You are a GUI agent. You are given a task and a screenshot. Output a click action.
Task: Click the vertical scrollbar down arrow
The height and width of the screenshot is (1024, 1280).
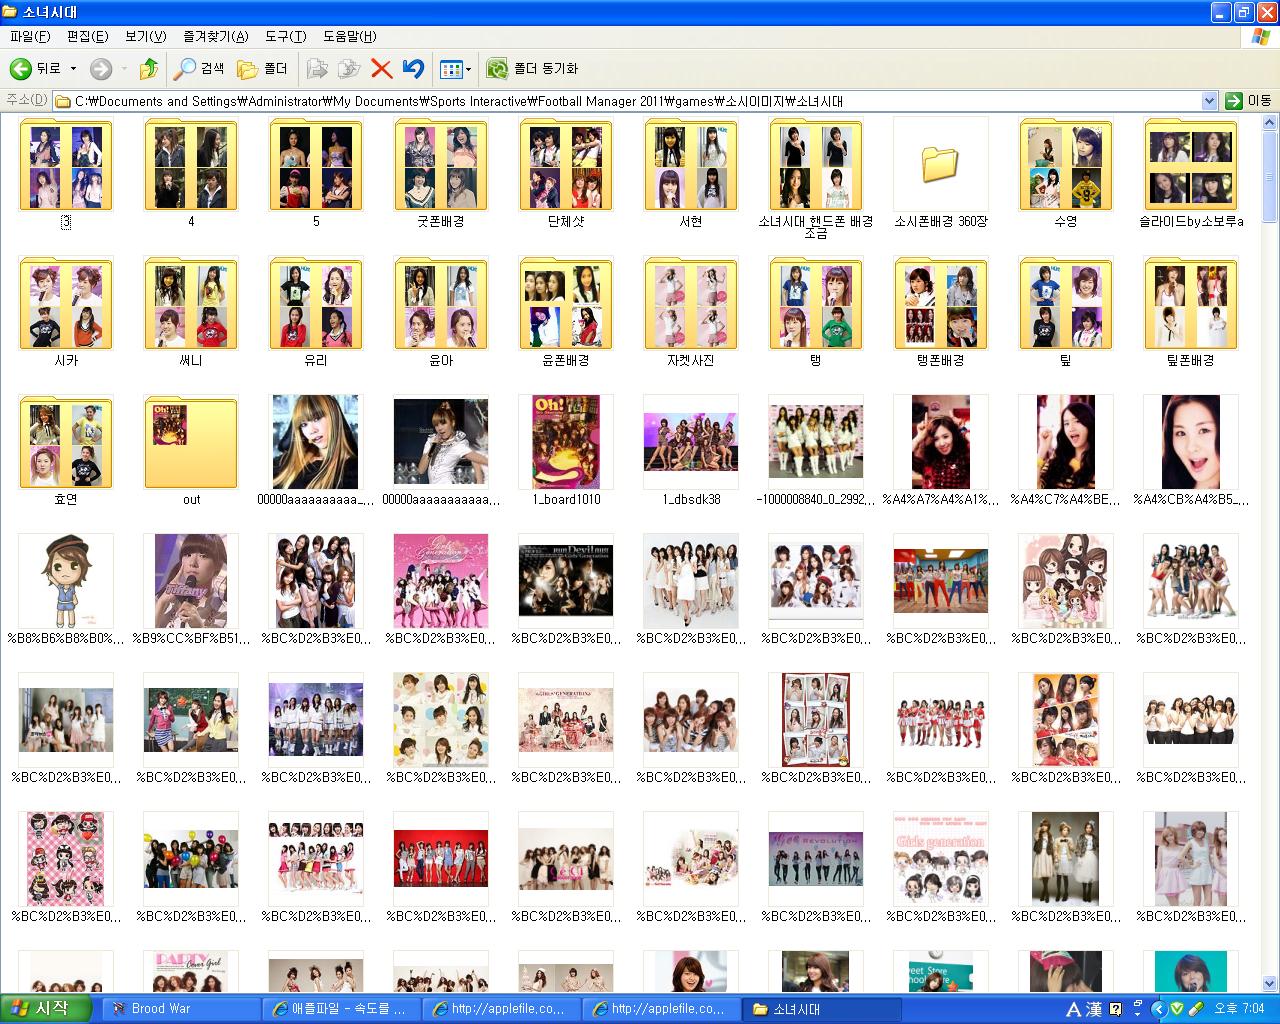click(1270, 983)
